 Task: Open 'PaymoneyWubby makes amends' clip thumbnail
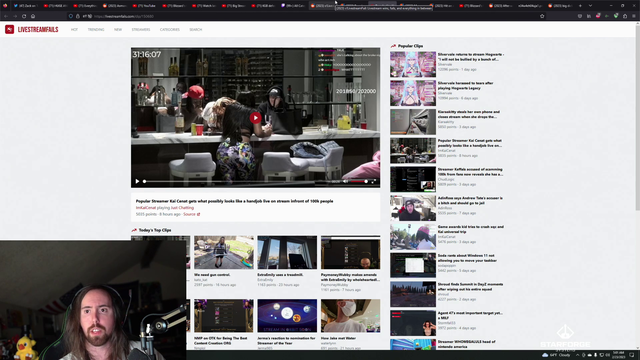pyautogui.click(x=350, y=252)
